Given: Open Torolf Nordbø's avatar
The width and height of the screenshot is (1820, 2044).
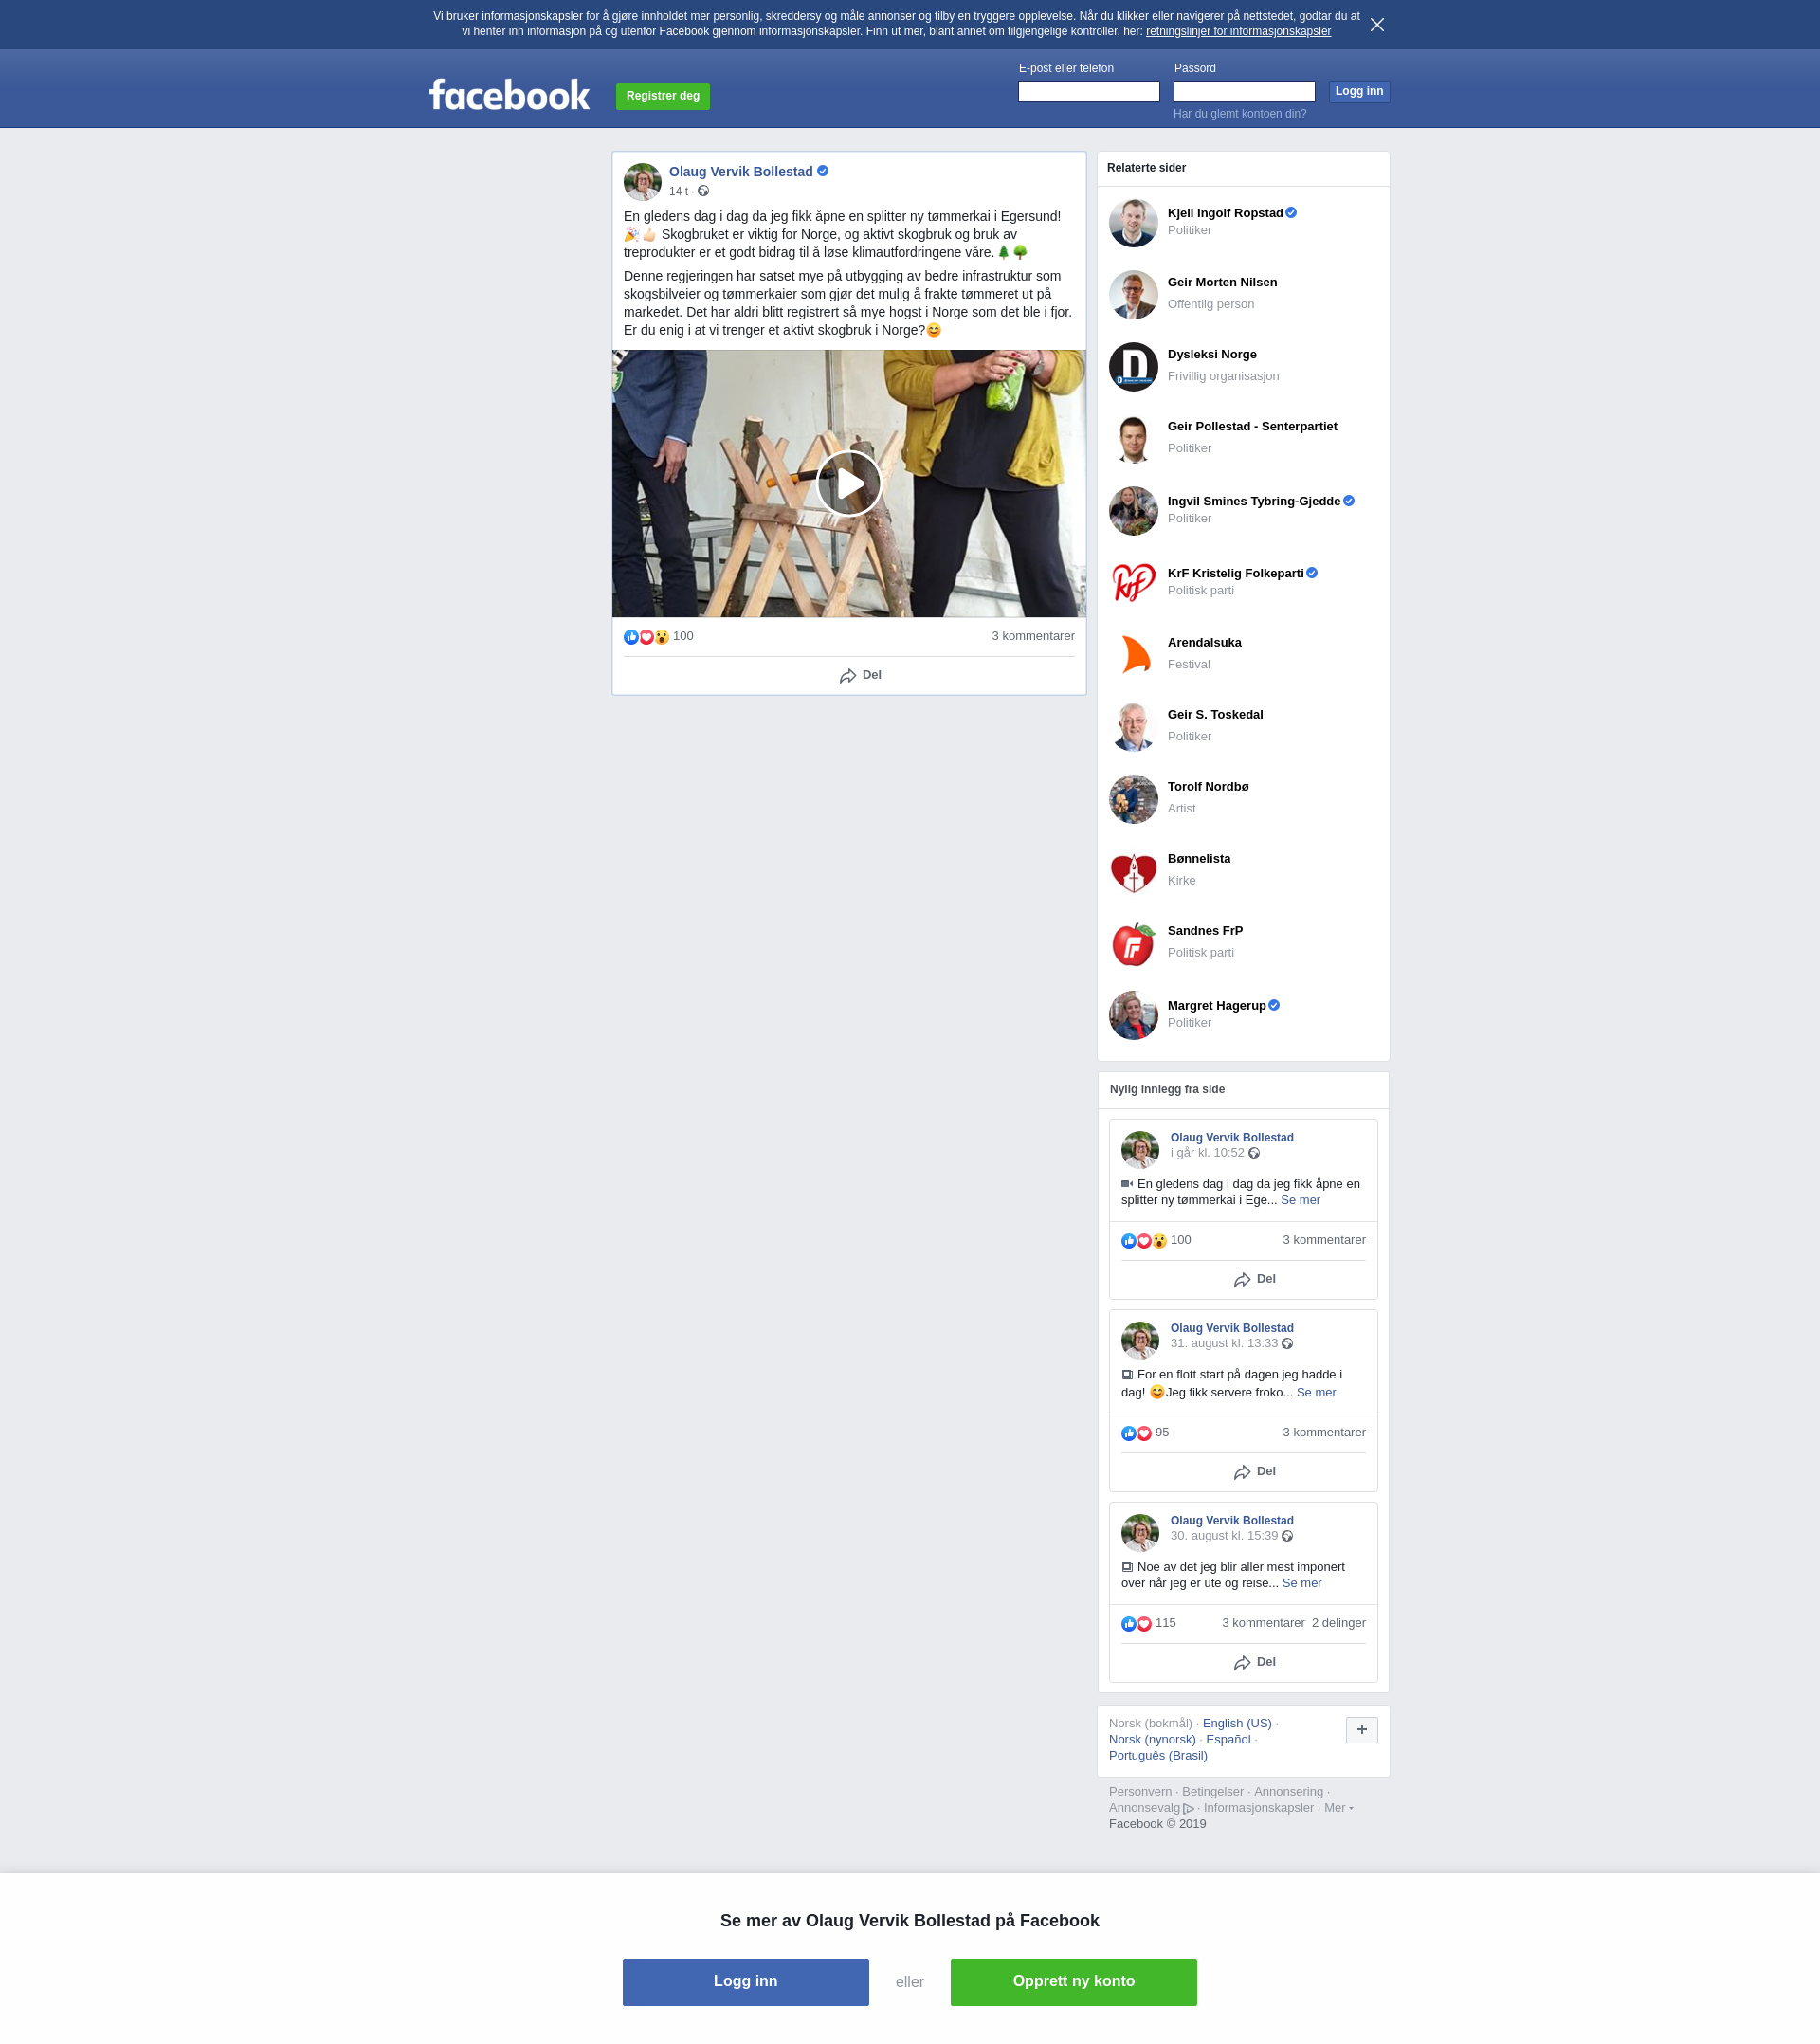Looking at the screenshot, I should (1133, 799).
